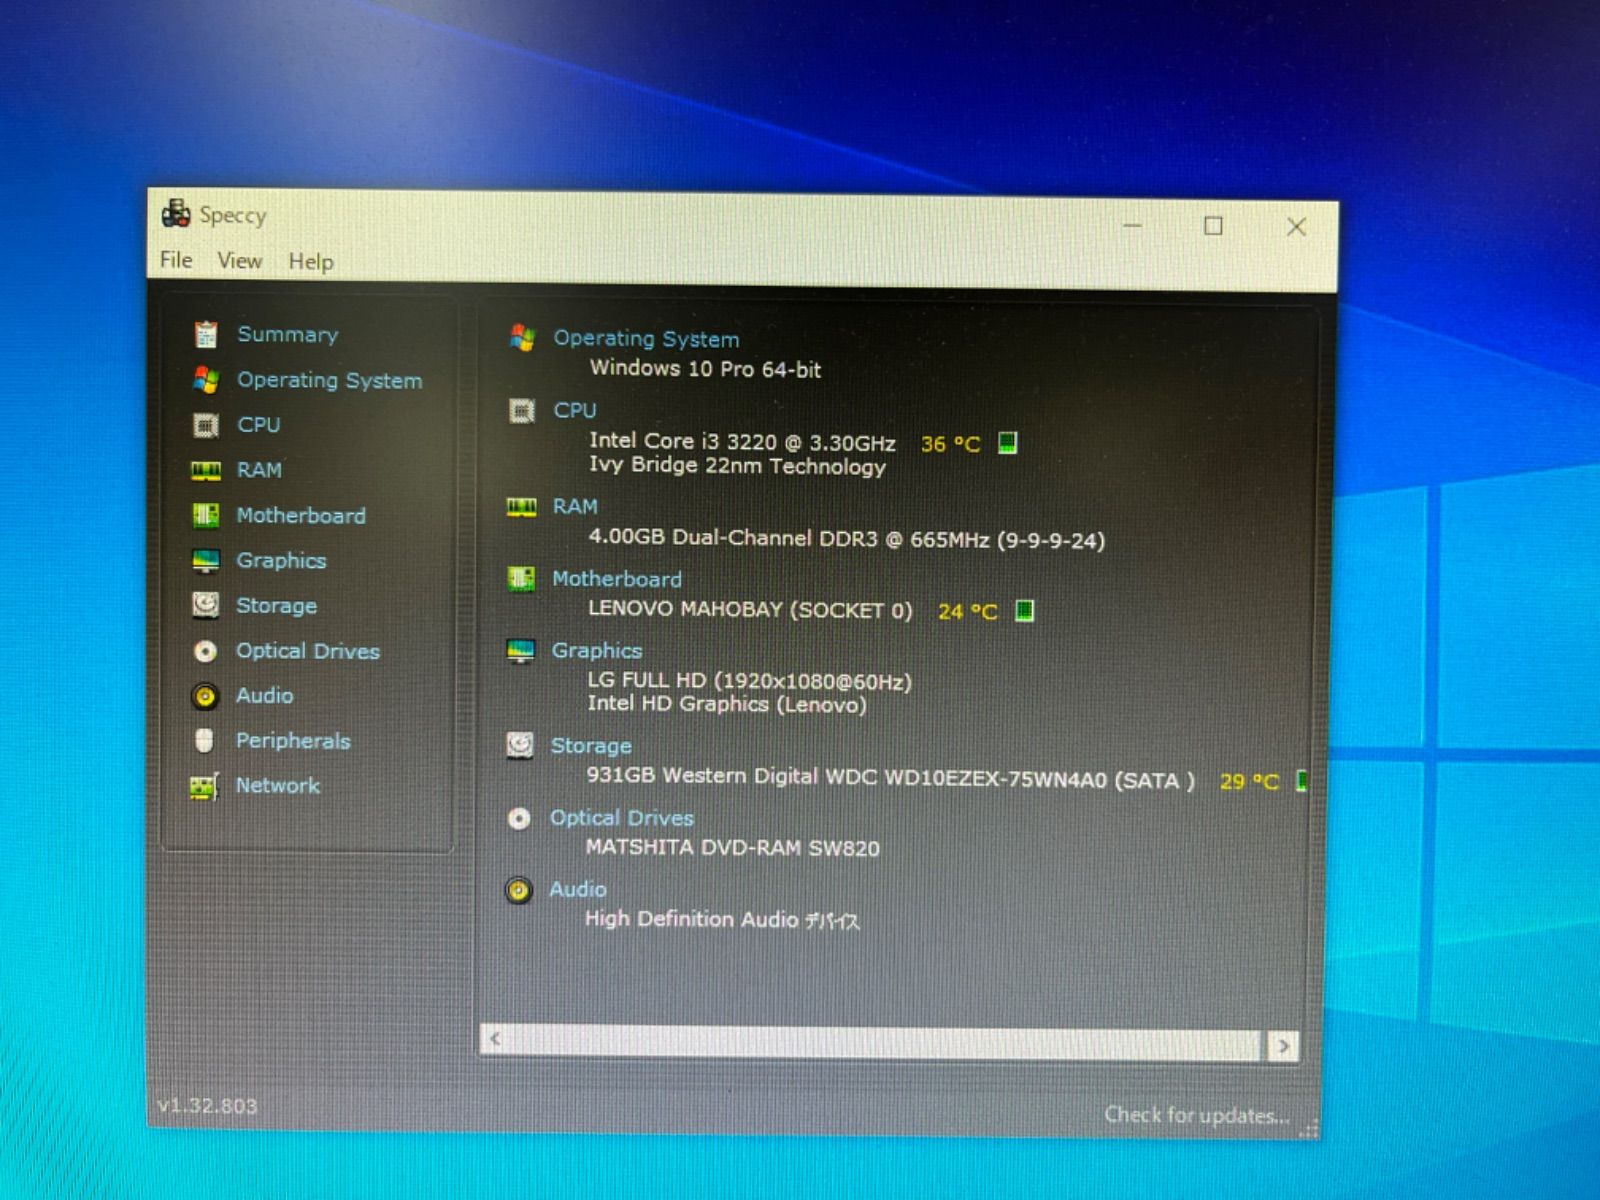Click the Check for updates link
The height and width of the screenshot is (1200, 1600).
tap(1196, 1115)
